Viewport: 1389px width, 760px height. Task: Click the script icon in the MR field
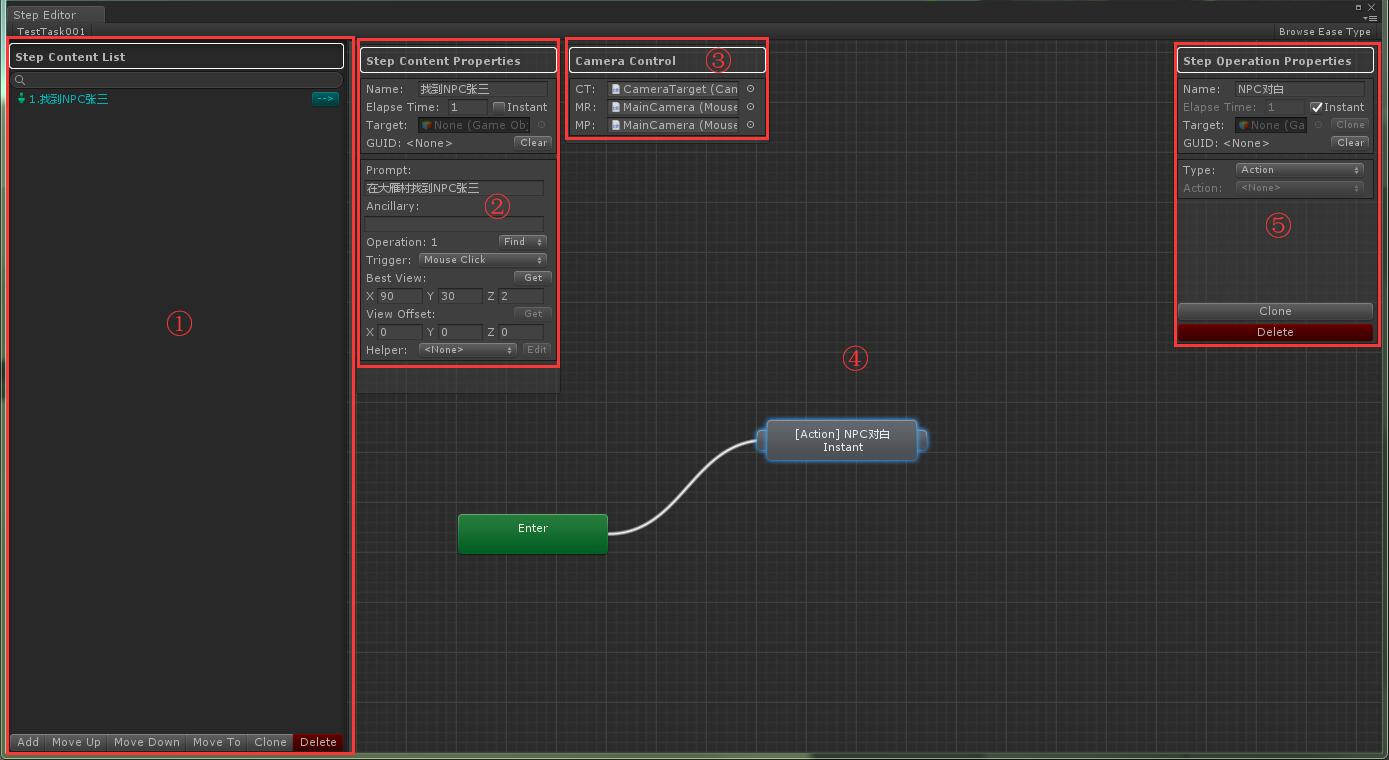(616, 107)
